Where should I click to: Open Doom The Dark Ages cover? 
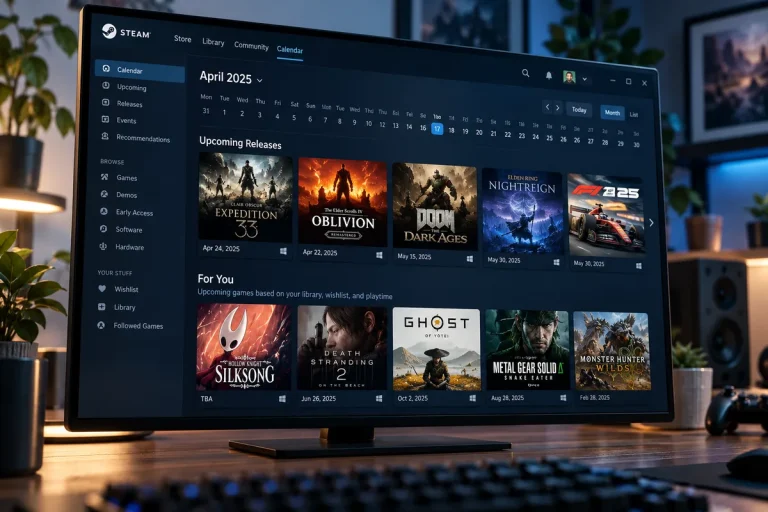point(434,207)
